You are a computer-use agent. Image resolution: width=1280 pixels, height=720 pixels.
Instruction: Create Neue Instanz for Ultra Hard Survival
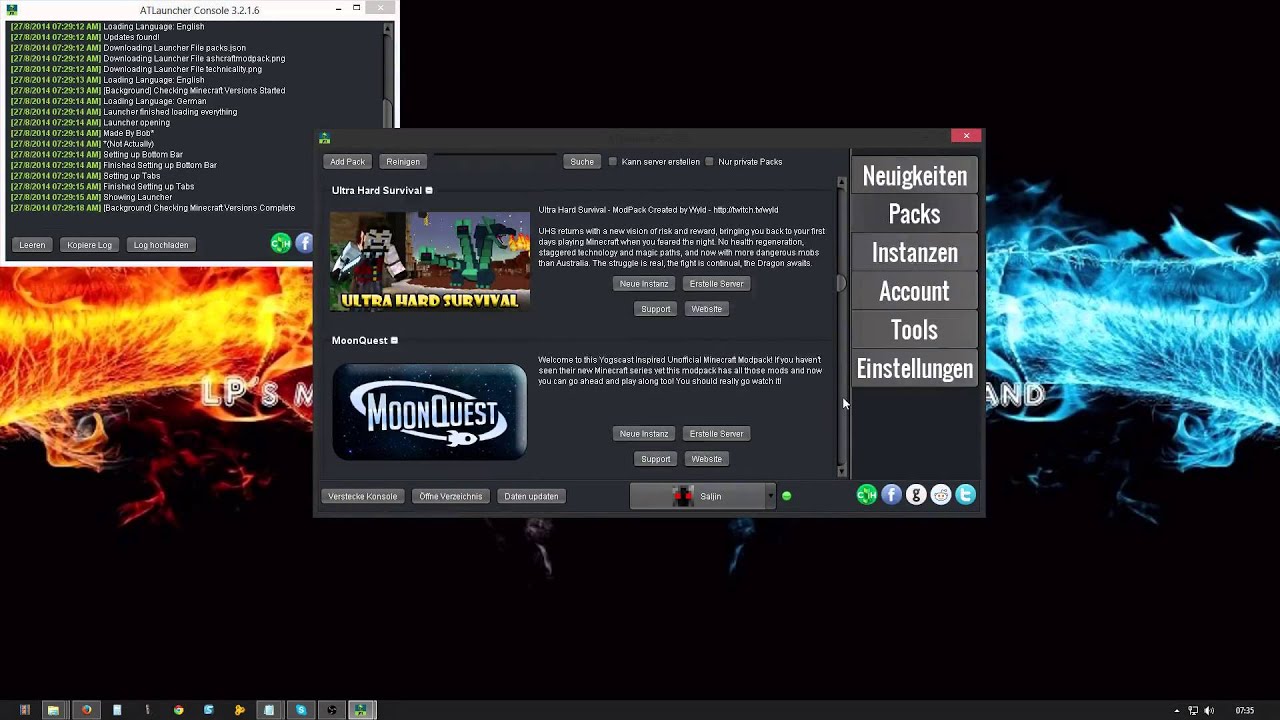pos(644,284)
